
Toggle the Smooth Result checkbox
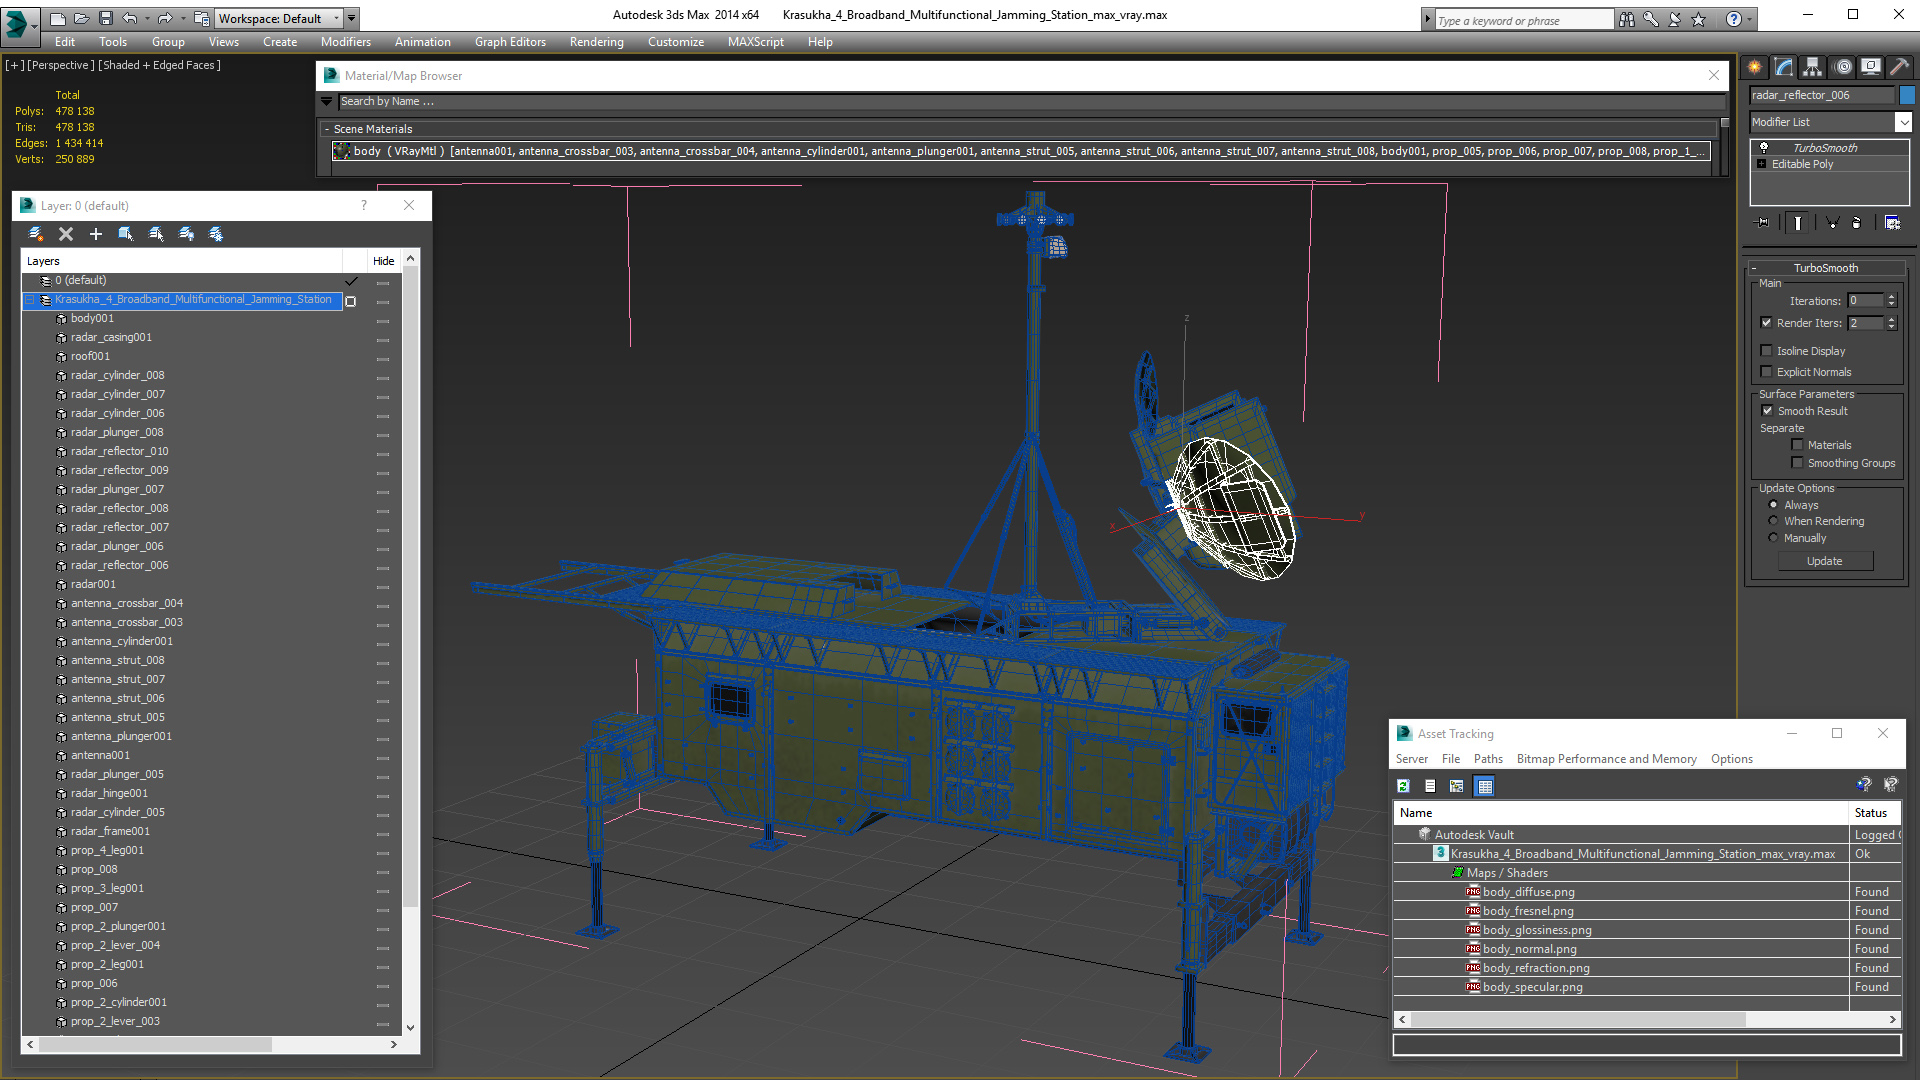click(x=1767, y=411)
